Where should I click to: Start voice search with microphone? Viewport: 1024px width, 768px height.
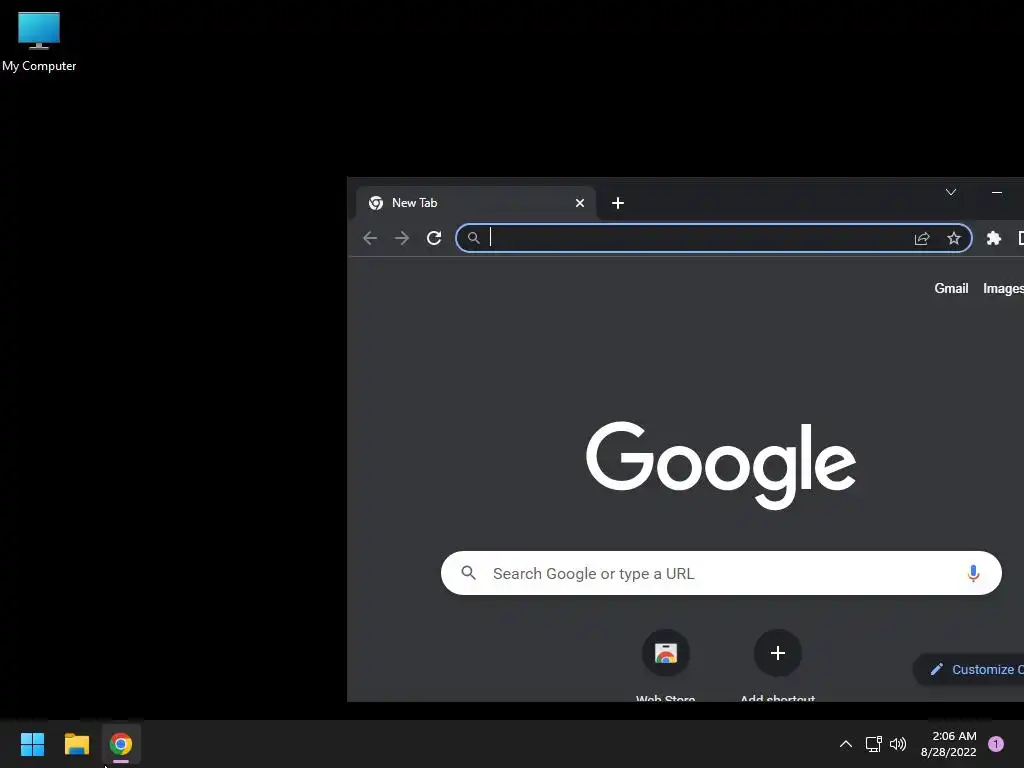pyautogui.click(x=973, y=573)
